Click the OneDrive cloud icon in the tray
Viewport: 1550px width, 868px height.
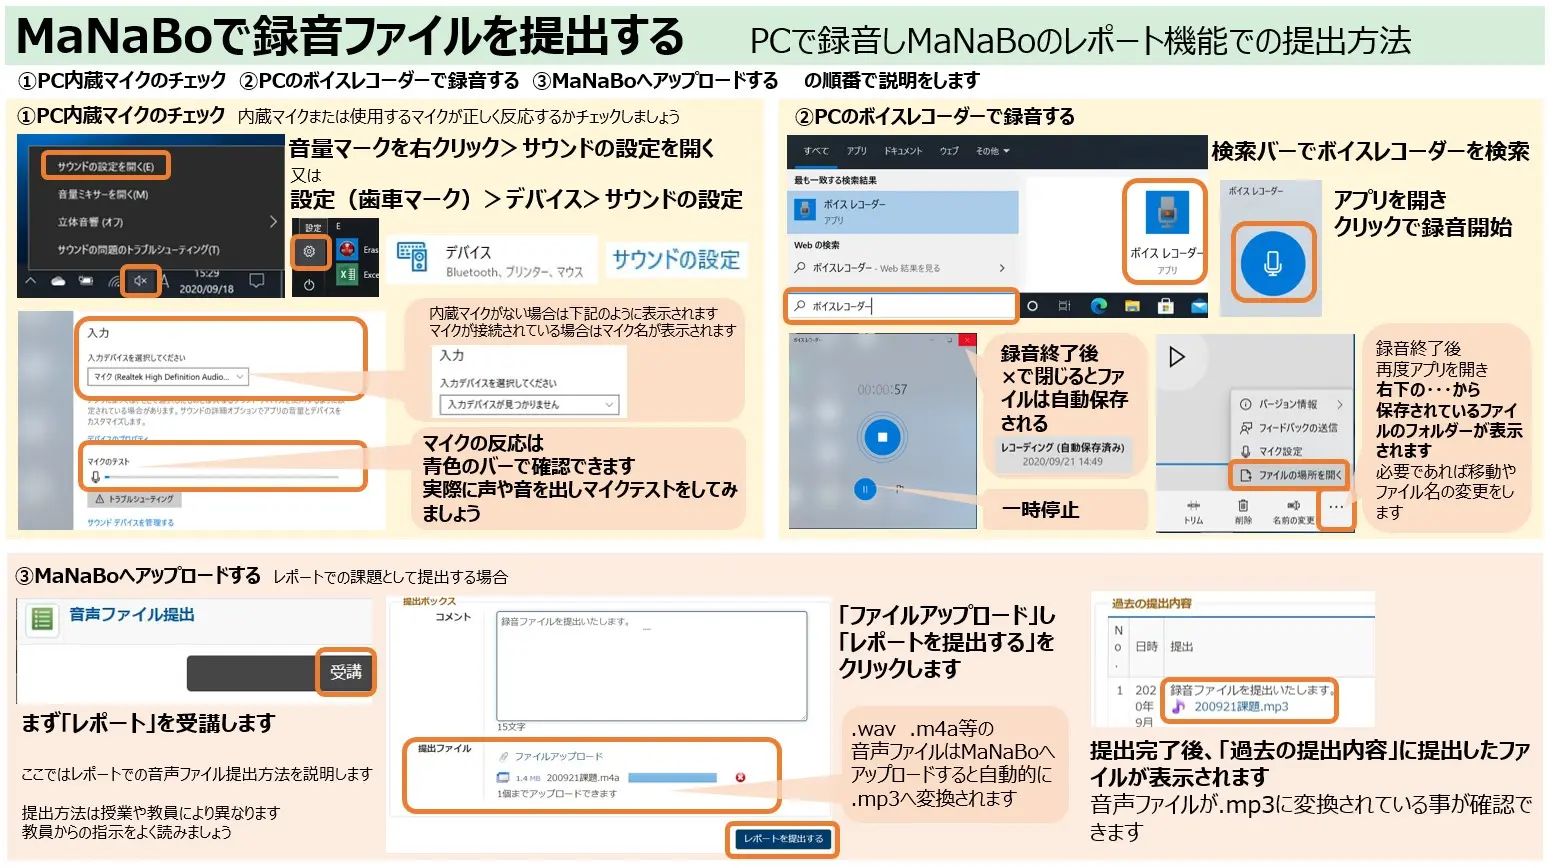(x=59, y=282)
